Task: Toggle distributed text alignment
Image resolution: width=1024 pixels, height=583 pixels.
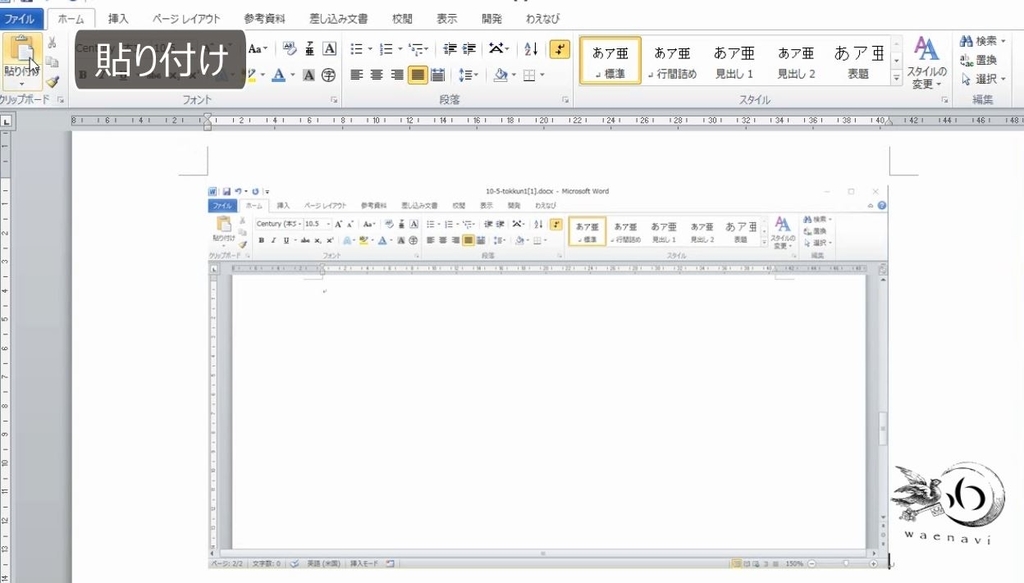Action: (x=437, y=75)
